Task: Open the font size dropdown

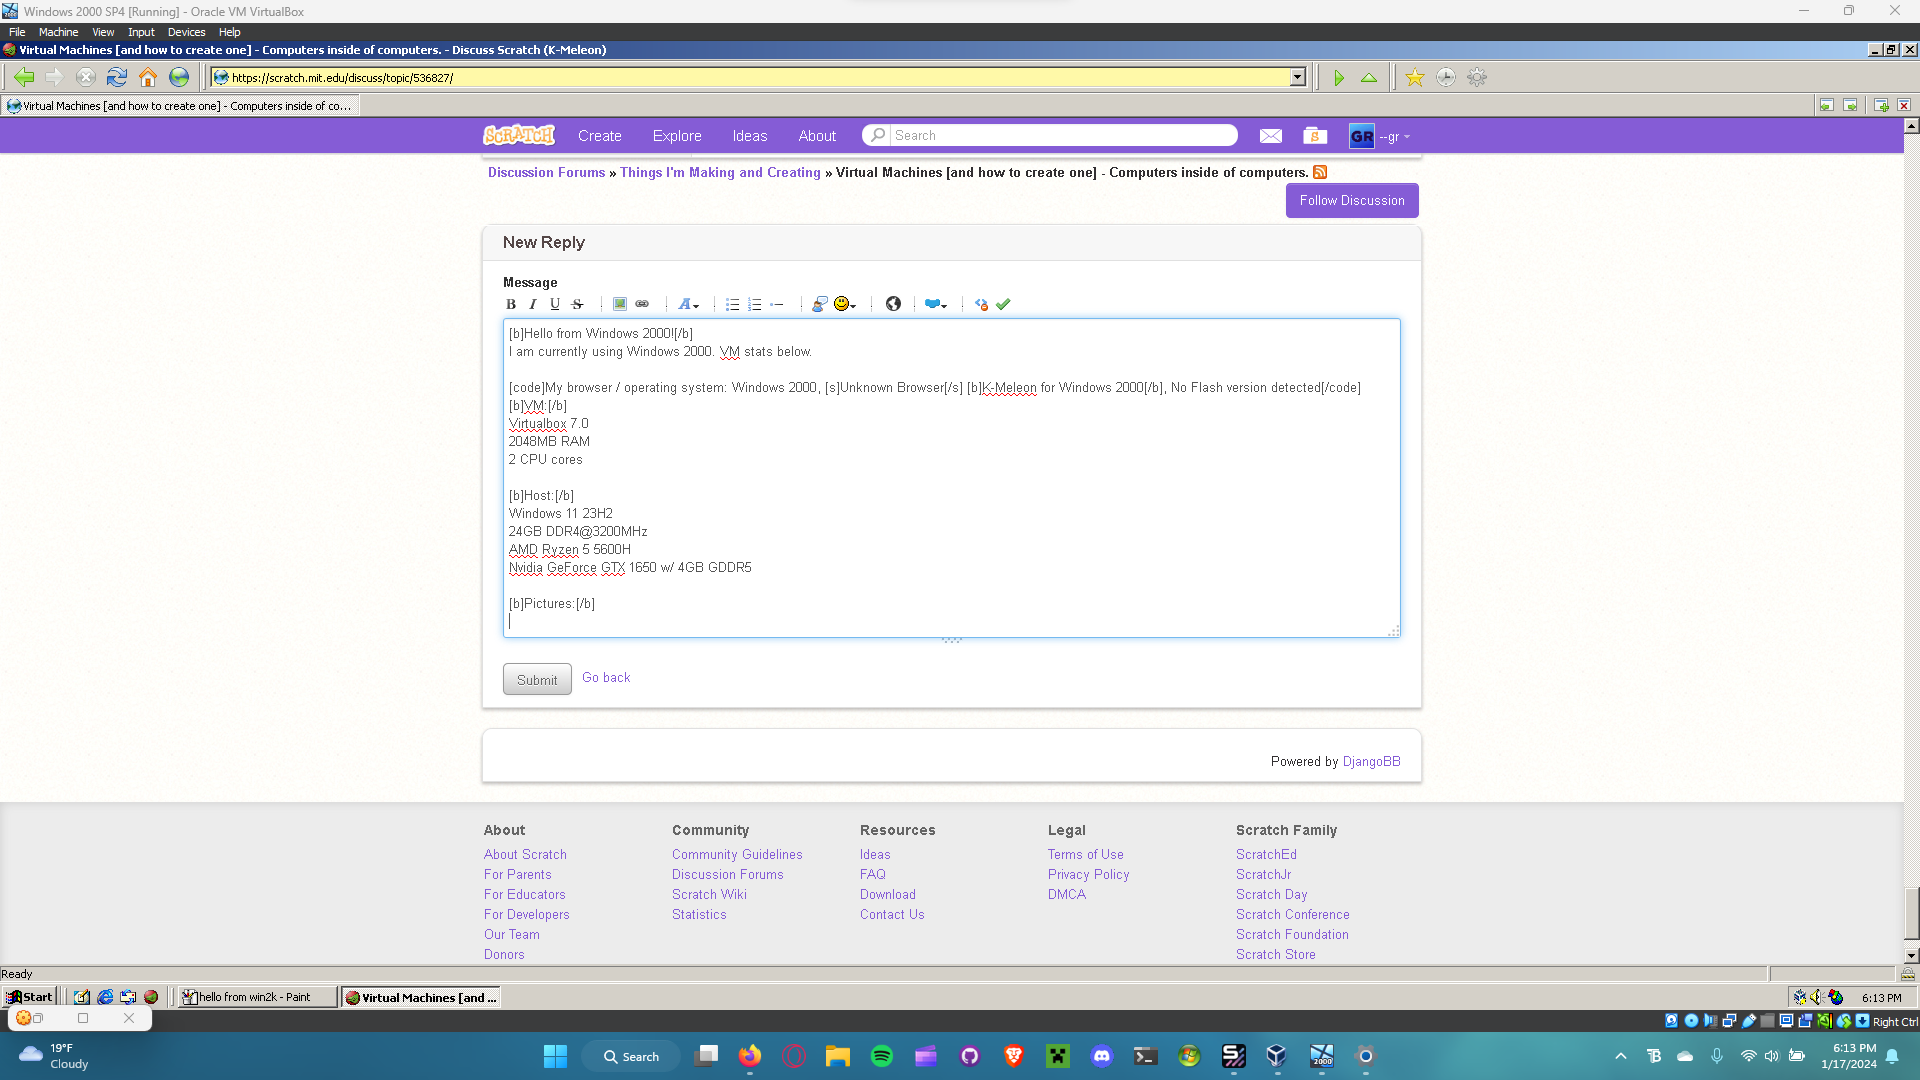Action: pos(689,304)
